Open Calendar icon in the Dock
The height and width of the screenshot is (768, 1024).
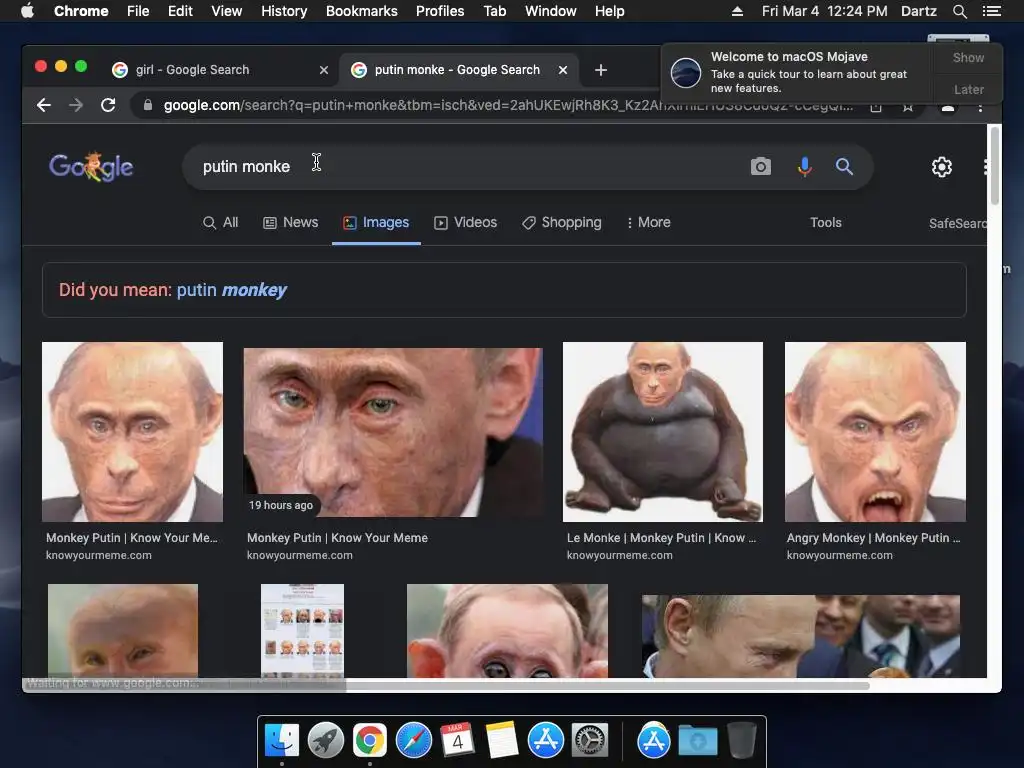point(457,741)
